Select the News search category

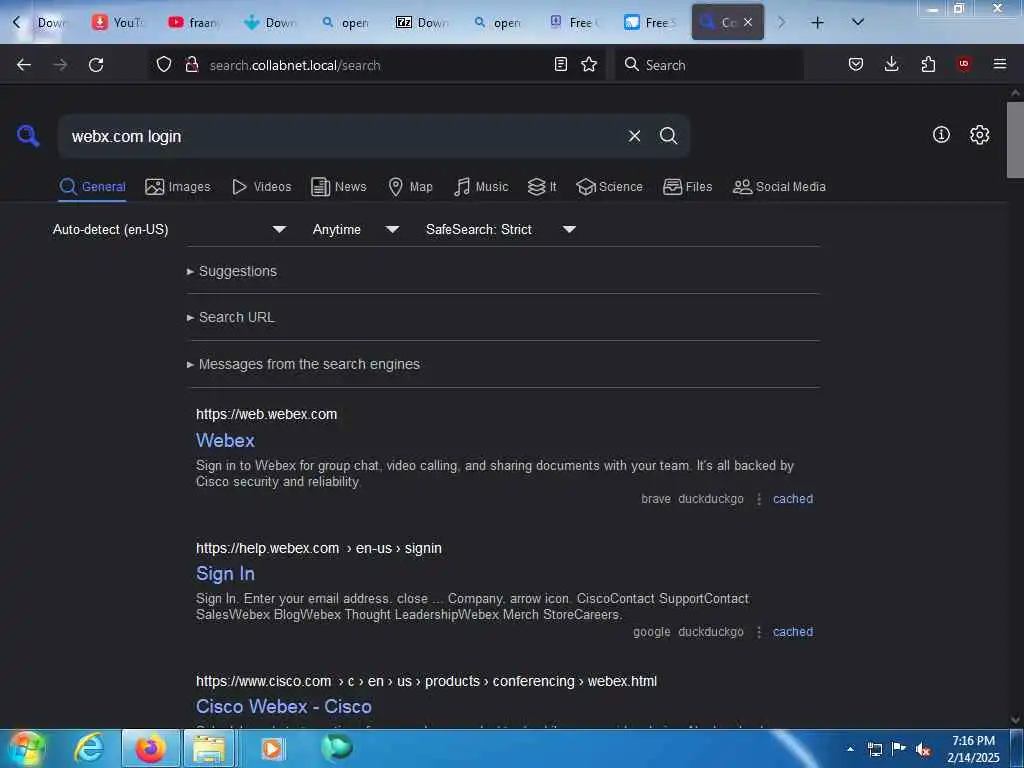tap(339, 187)
